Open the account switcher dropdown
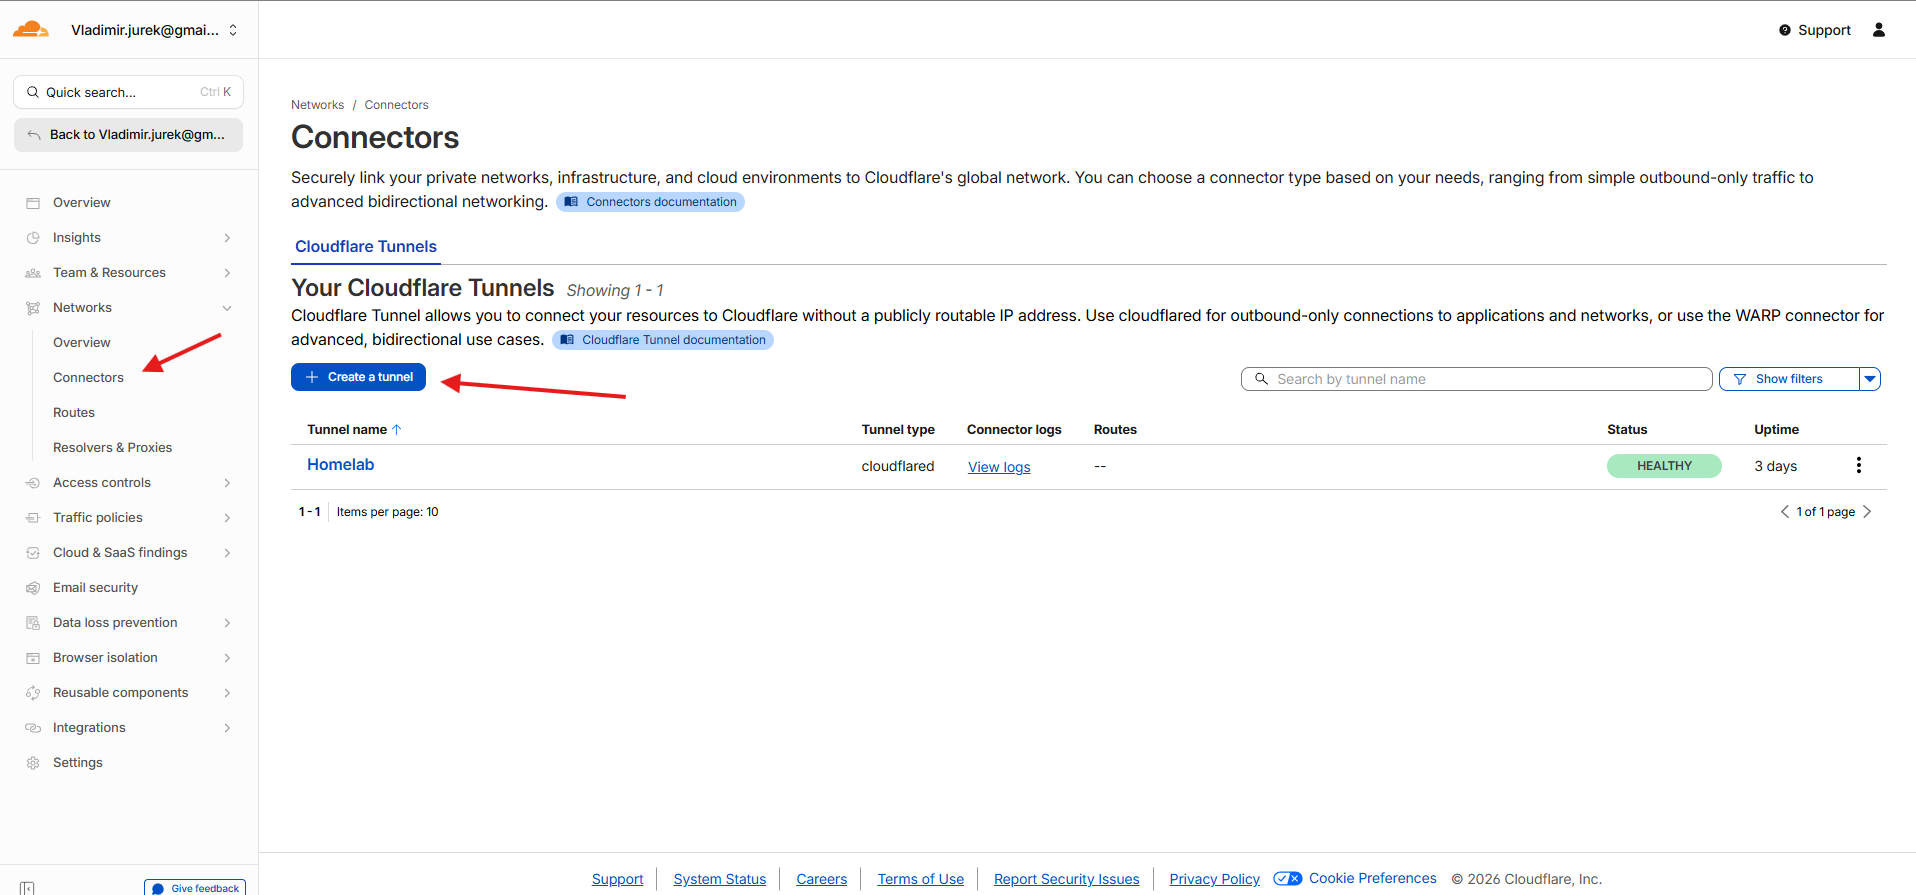 tap(233, 30)
